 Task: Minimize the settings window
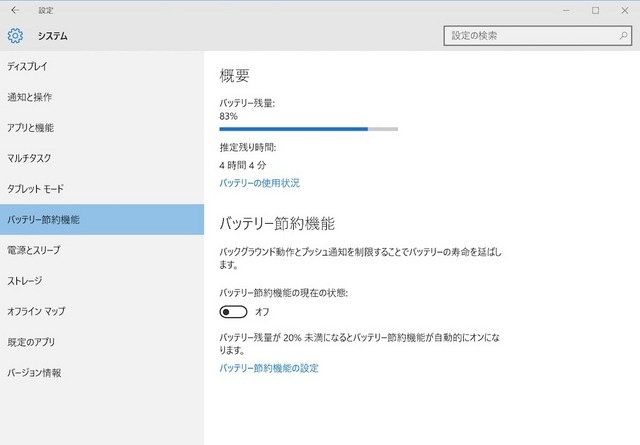pyautogui.click(x=566, y=10)
